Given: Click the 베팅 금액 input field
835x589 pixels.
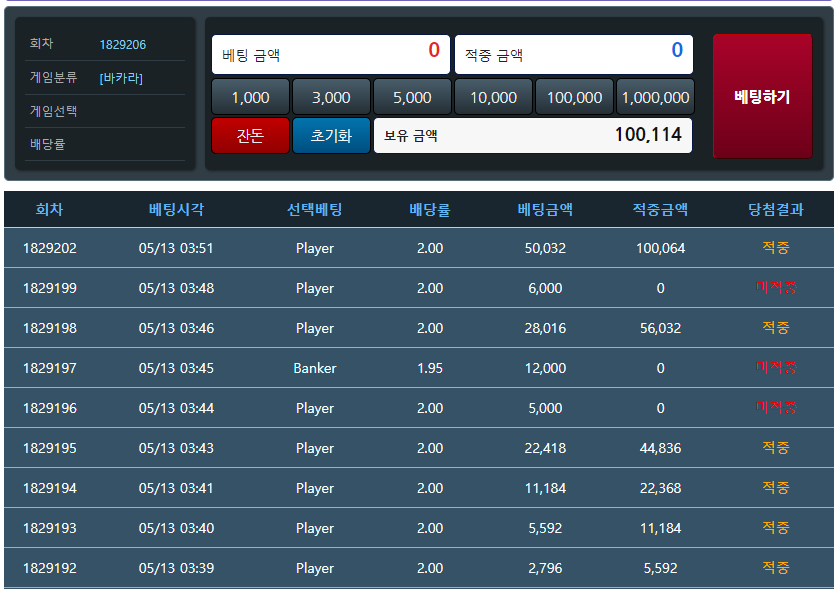Looking at the screenshot, I should tap(331, 54).
